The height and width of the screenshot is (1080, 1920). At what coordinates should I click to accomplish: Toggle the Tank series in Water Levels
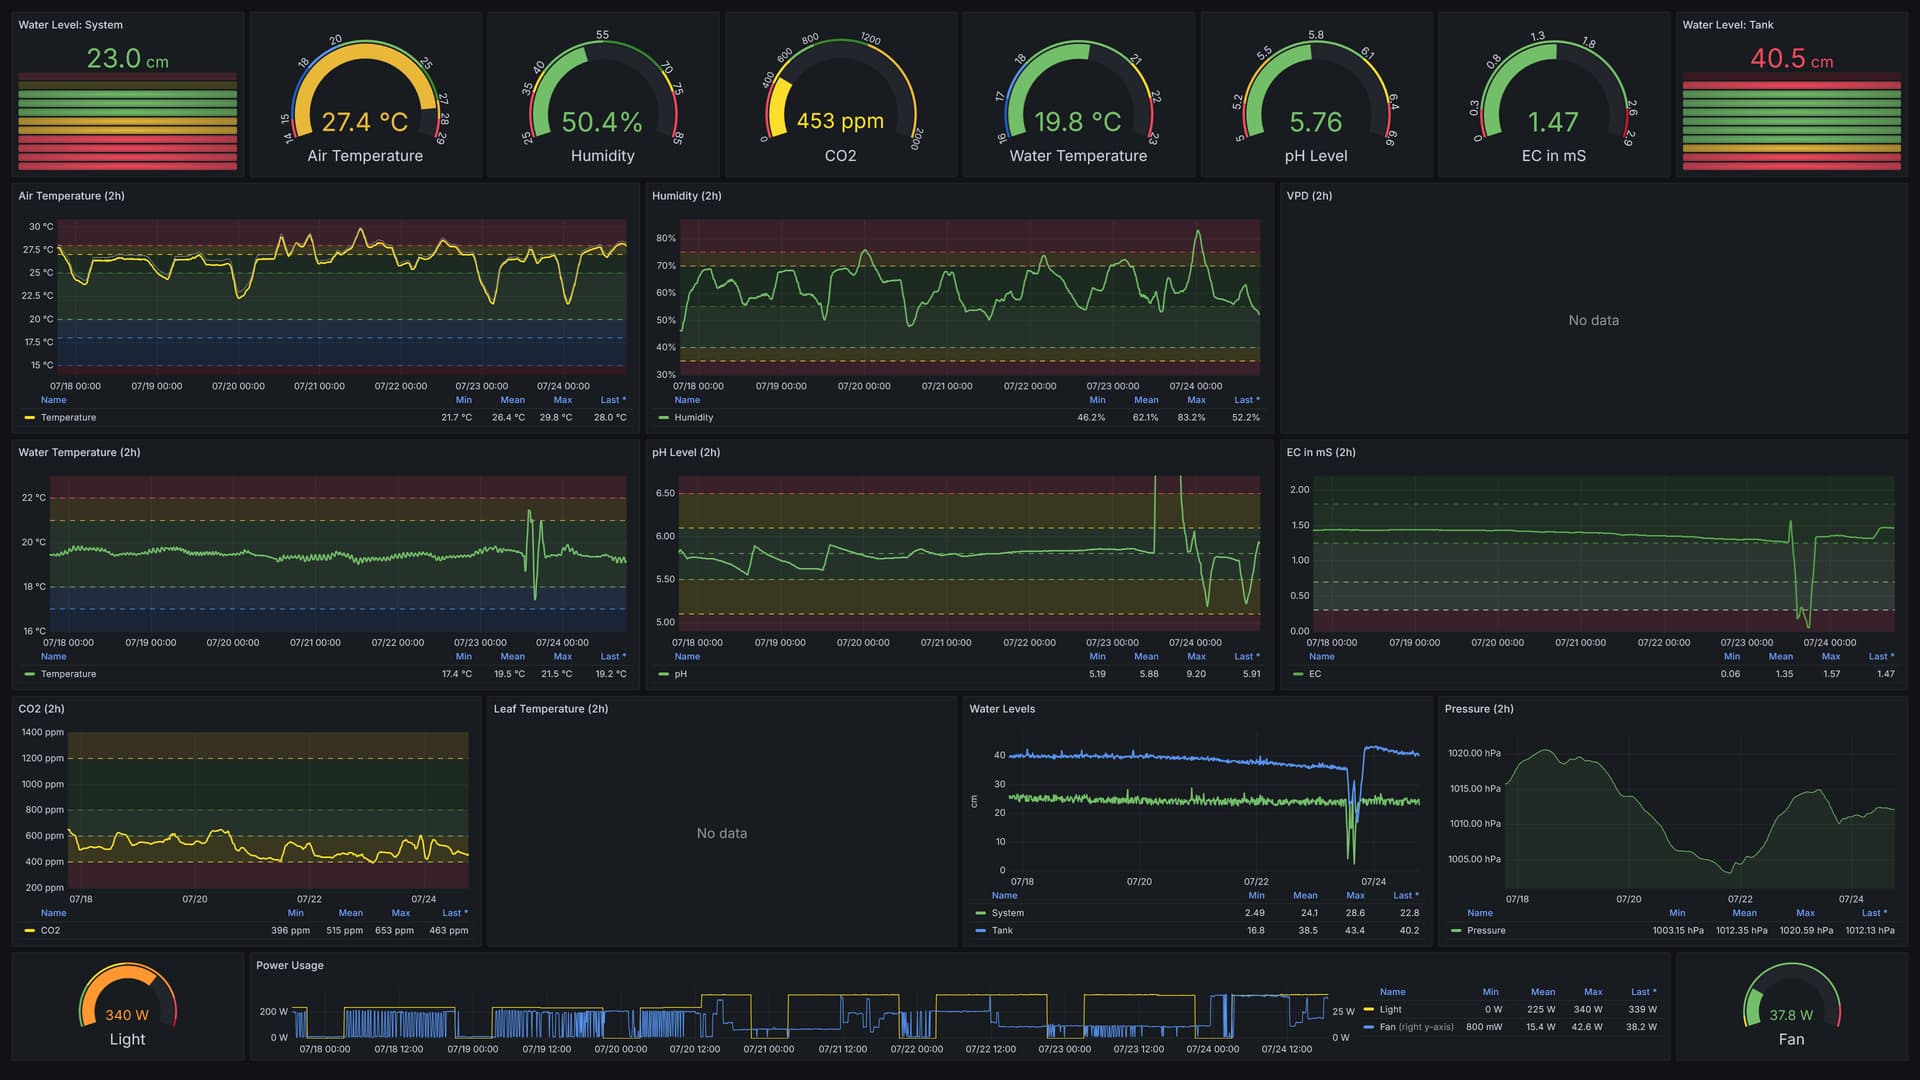[1002, 931]
